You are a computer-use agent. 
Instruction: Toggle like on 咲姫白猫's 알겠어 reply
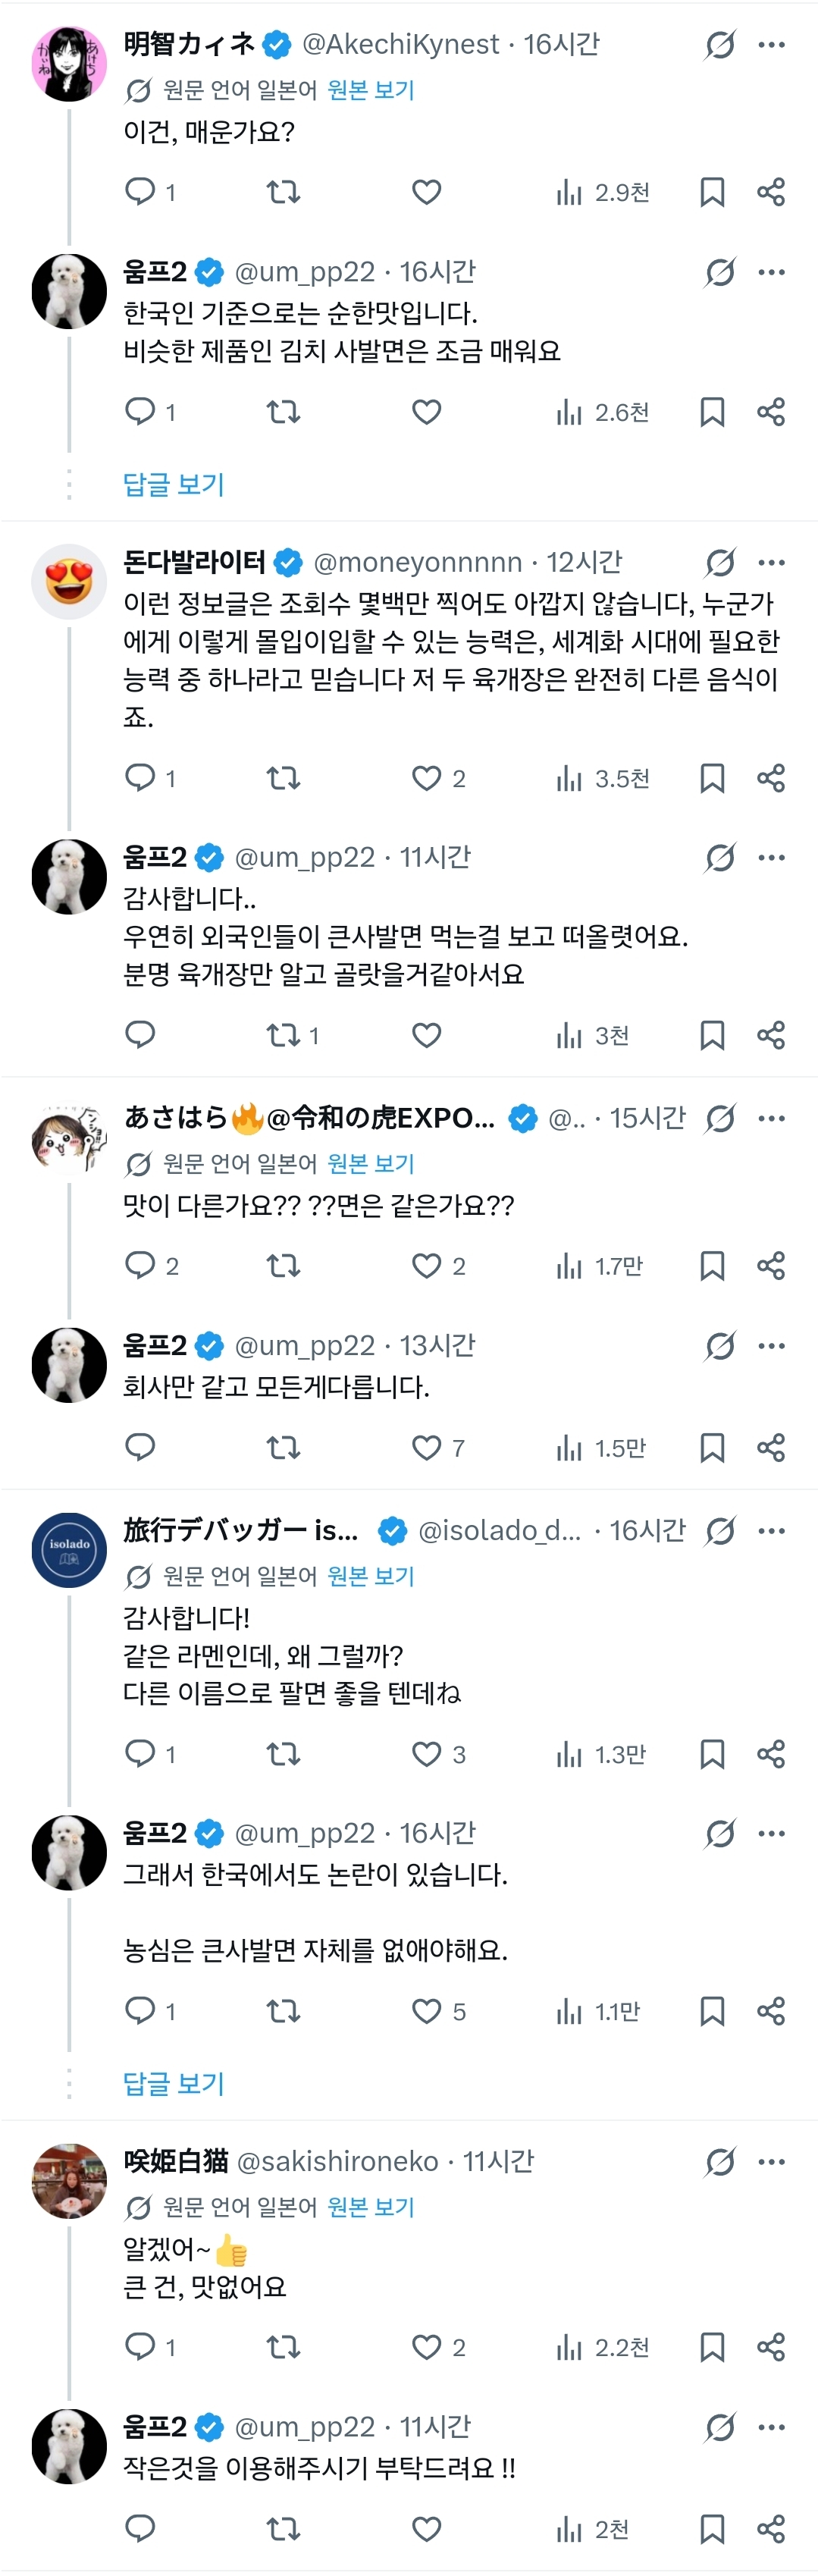pos(427,2347)
